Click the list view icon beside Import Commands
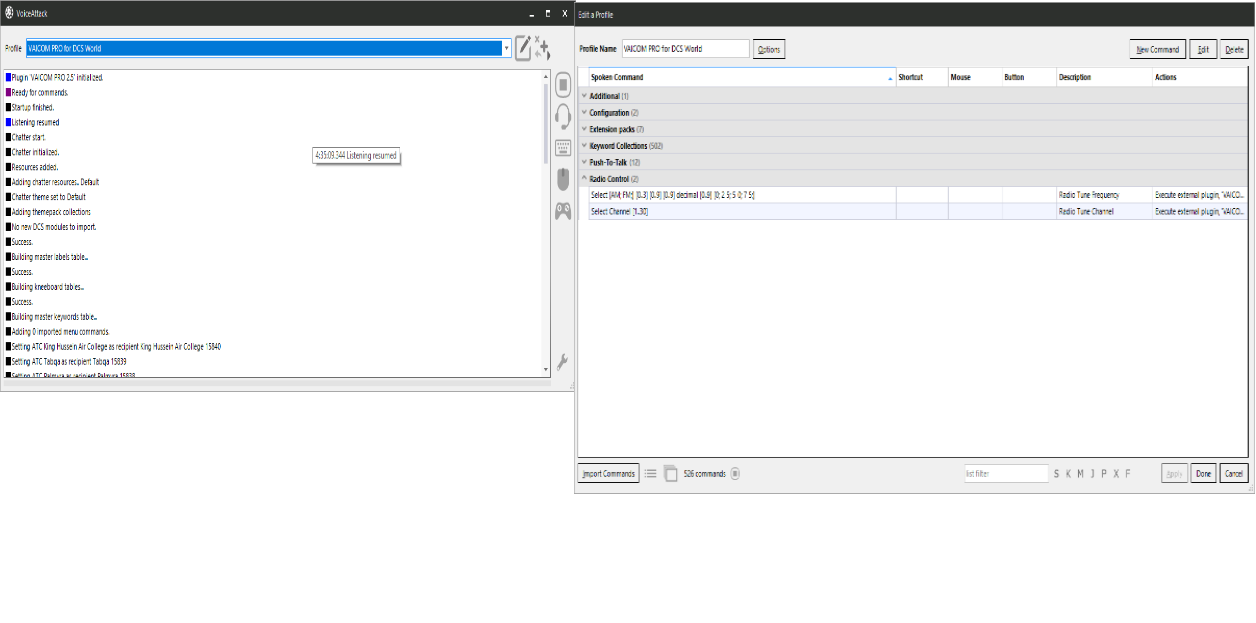Viewport: 1256px width, 623px height. point(650,474)
